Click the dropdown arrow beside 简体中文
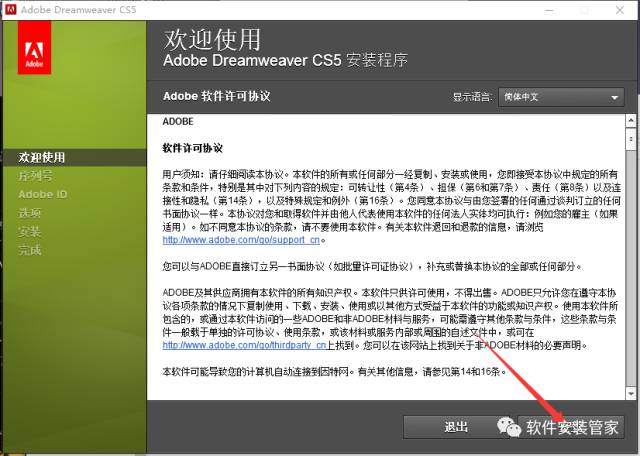The width and height of the screenshot is (640, 456). [615, 97]
